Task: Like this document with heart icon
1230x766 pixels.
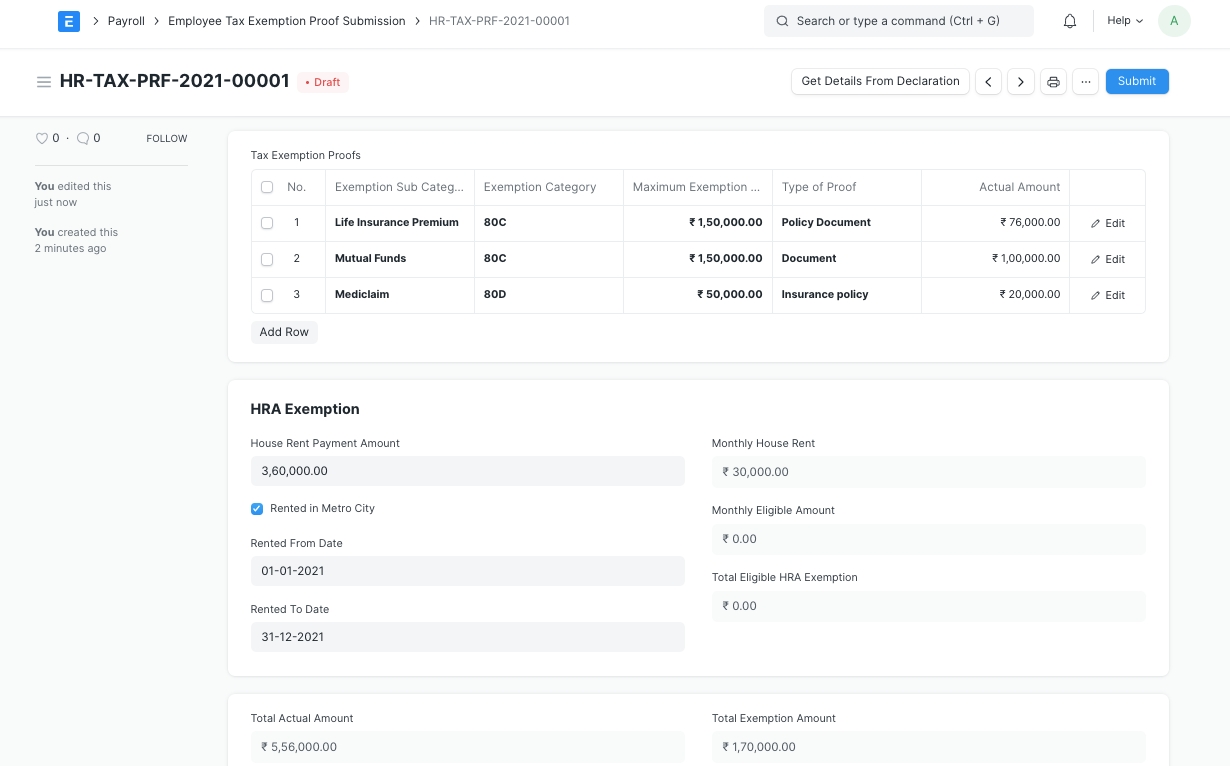Action: (x=42, y=139)
